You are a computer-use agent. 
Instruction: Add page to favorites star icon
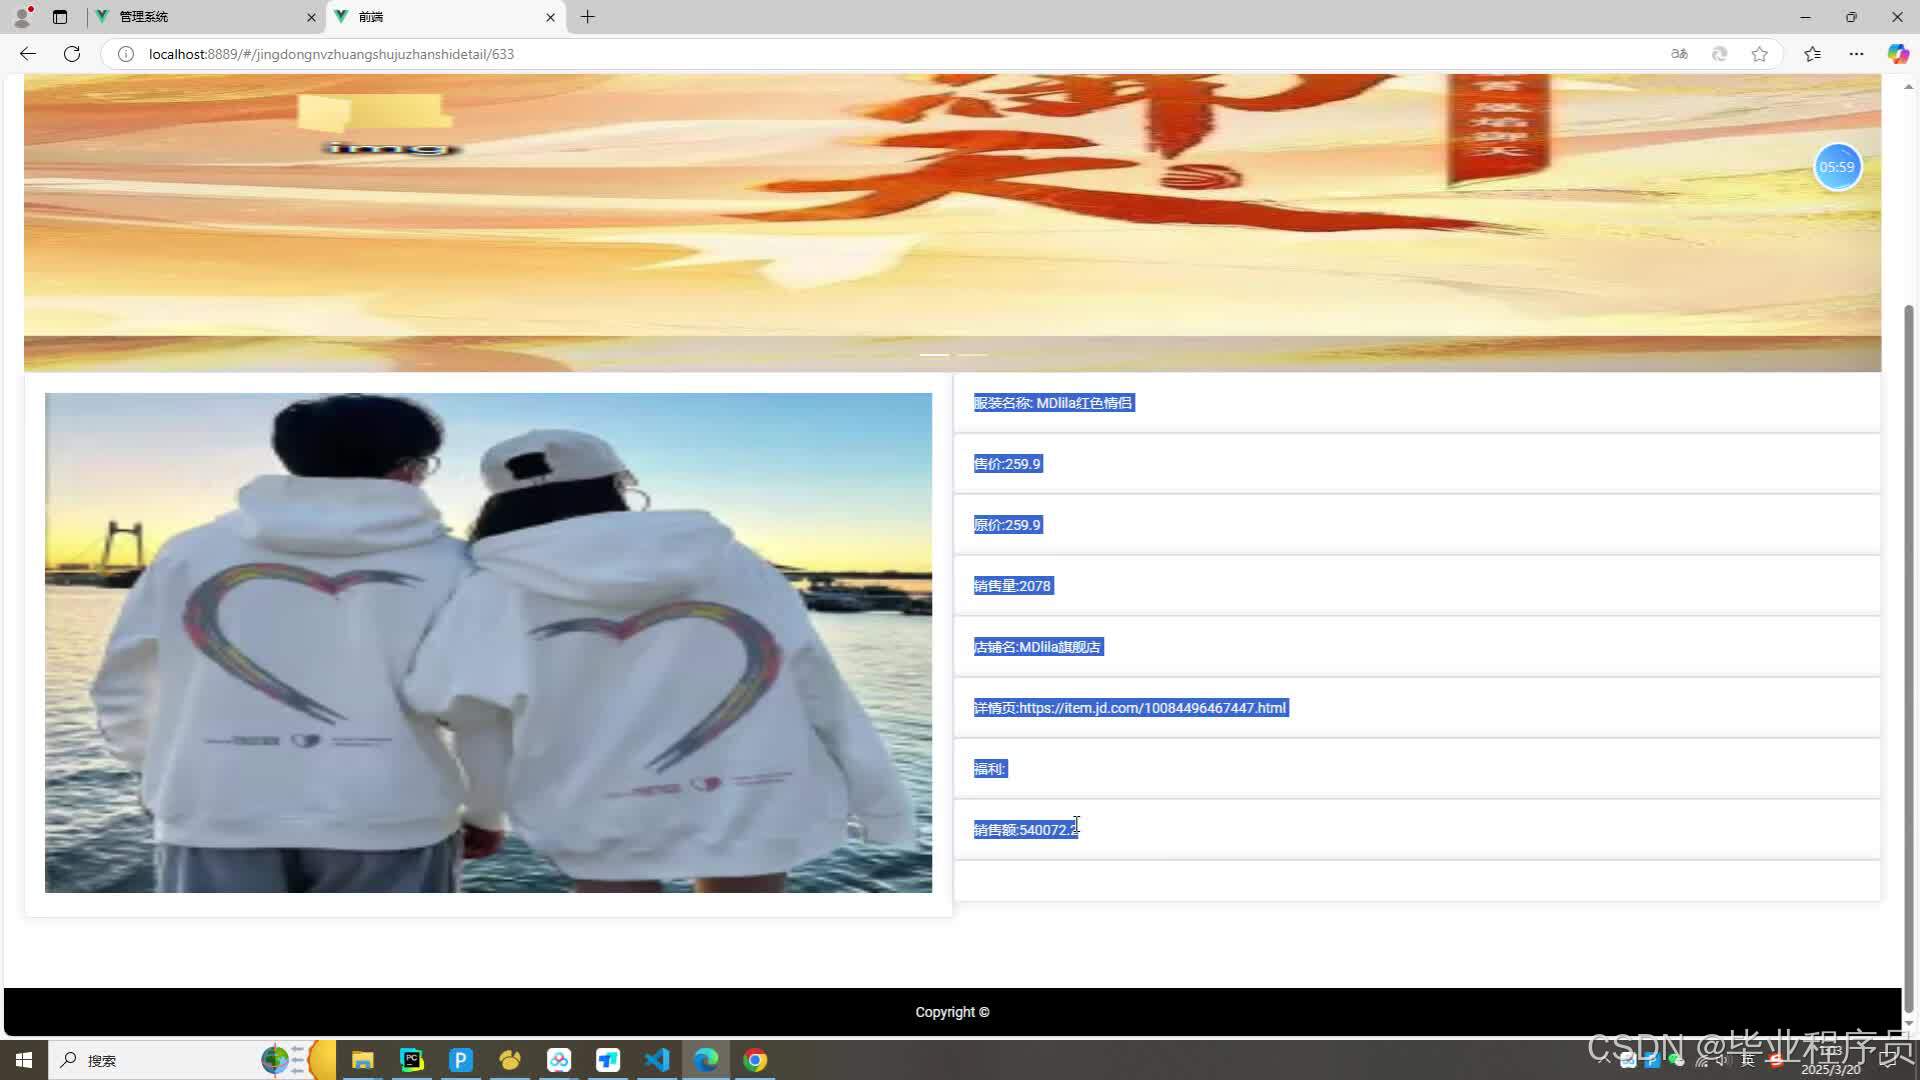click(1760, 54)
